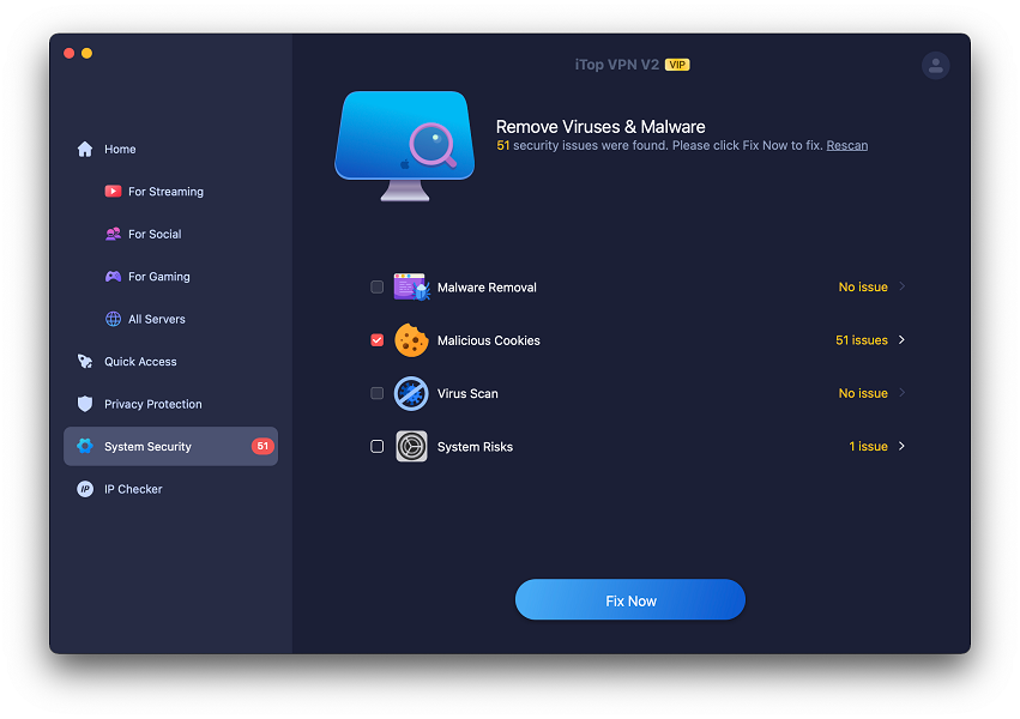Click the For Social people icon
Screen dimensions: 1020x719
113,234
